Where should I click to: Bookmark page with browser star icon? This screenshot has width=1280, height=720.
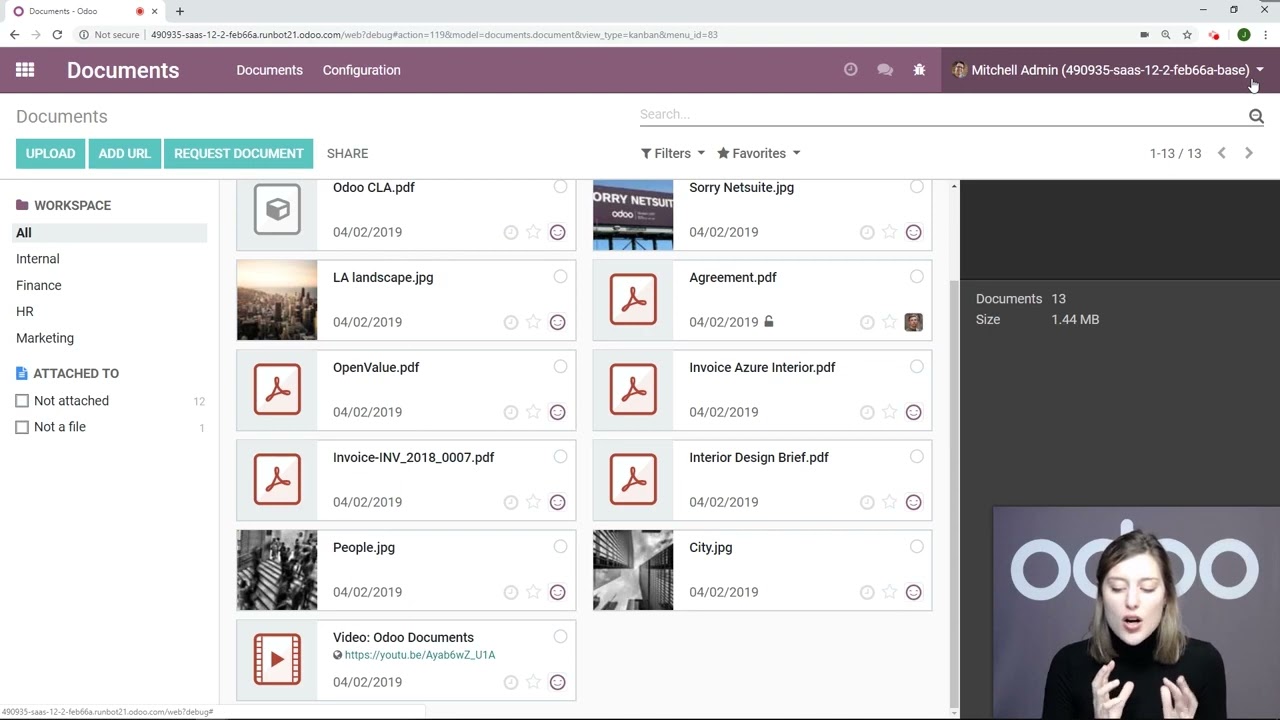1187,34
